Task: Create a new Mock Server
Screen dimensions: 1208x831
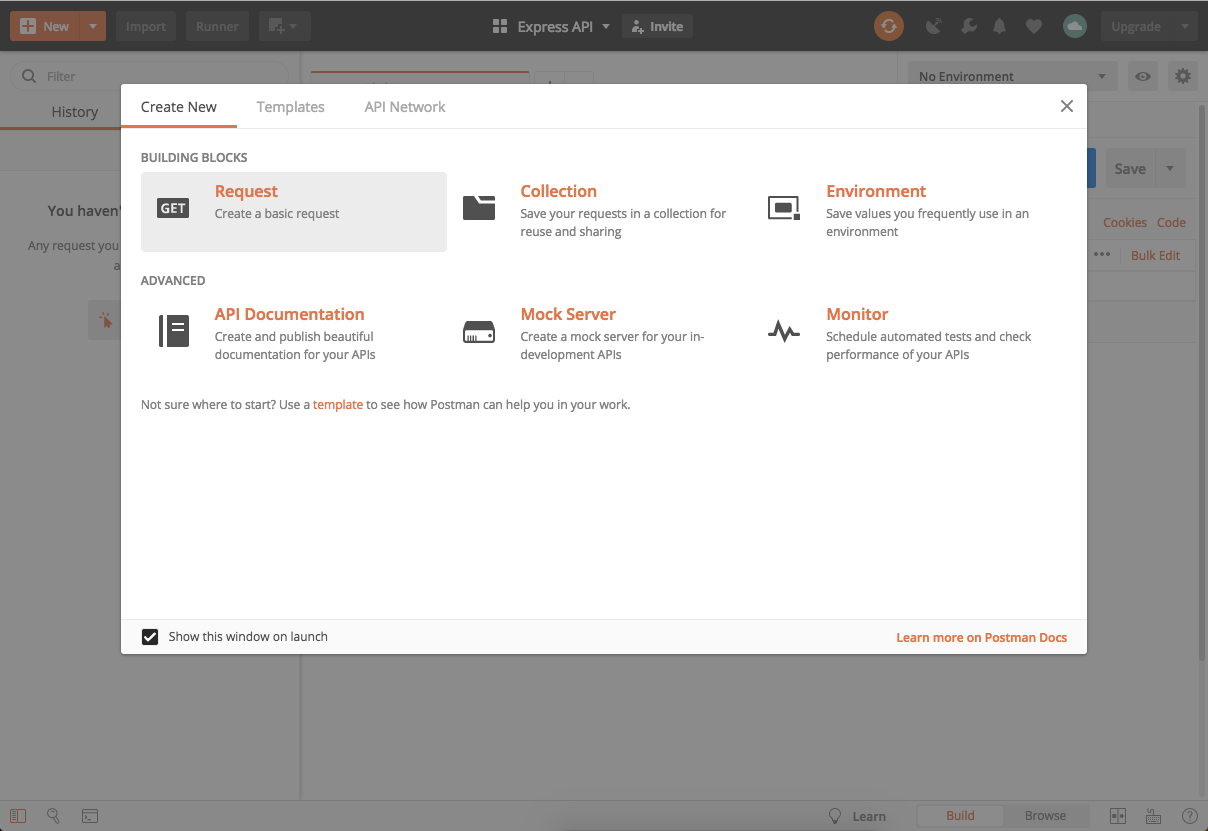Action: pyautogui.click(x=568, y=313)
